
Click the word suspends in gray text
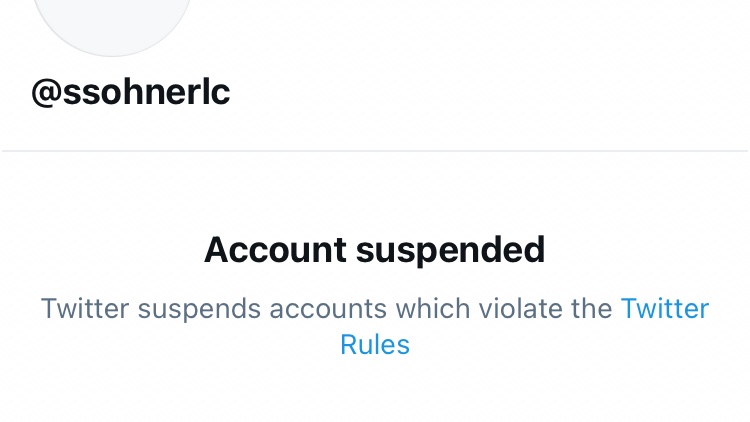[x=199, y=310]
